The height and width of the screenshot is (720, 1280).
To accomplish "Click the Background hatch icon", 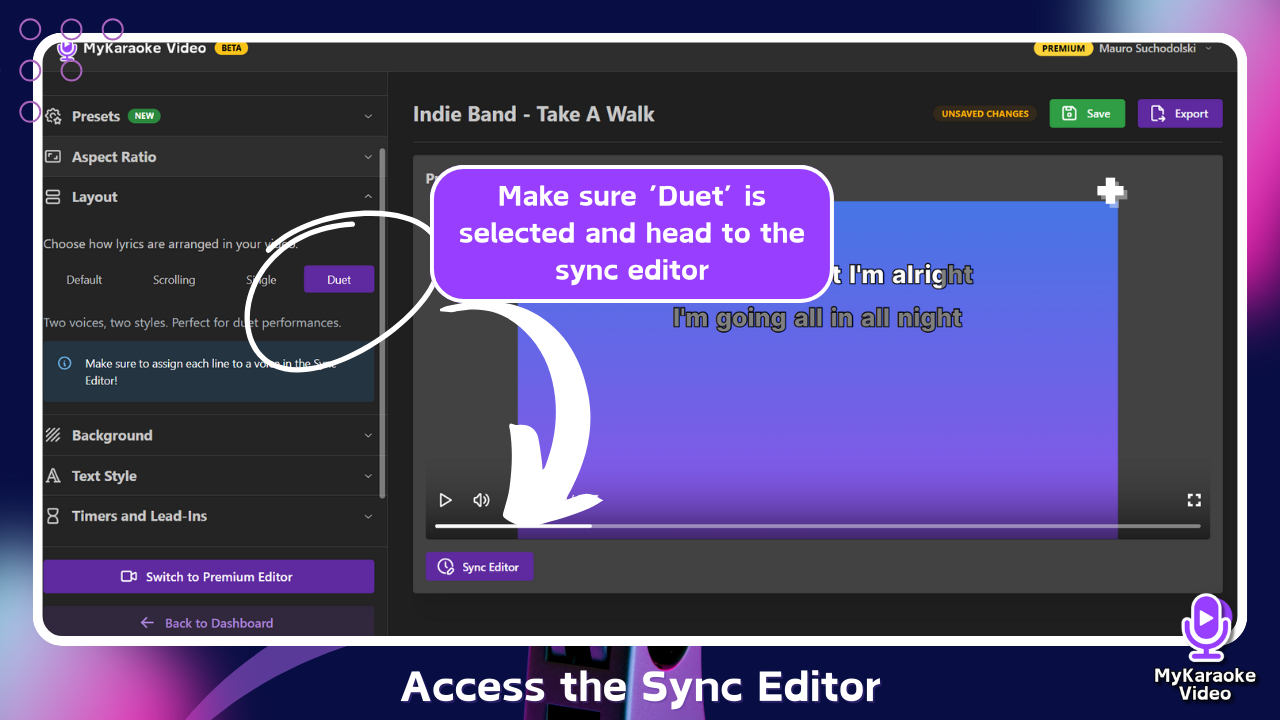I will pos(53,435).
